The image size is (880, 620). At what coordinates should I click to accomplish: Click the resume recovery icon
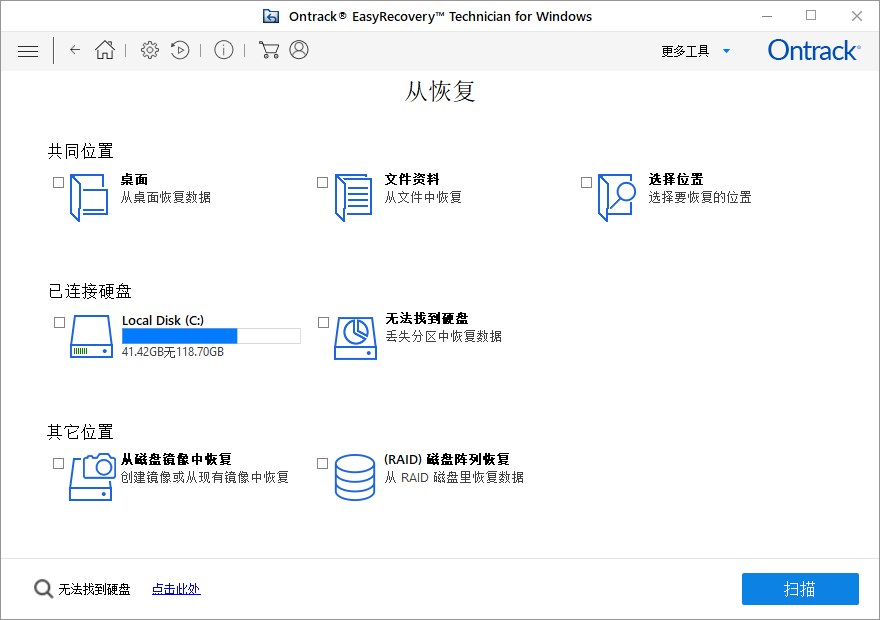(180, 50)
